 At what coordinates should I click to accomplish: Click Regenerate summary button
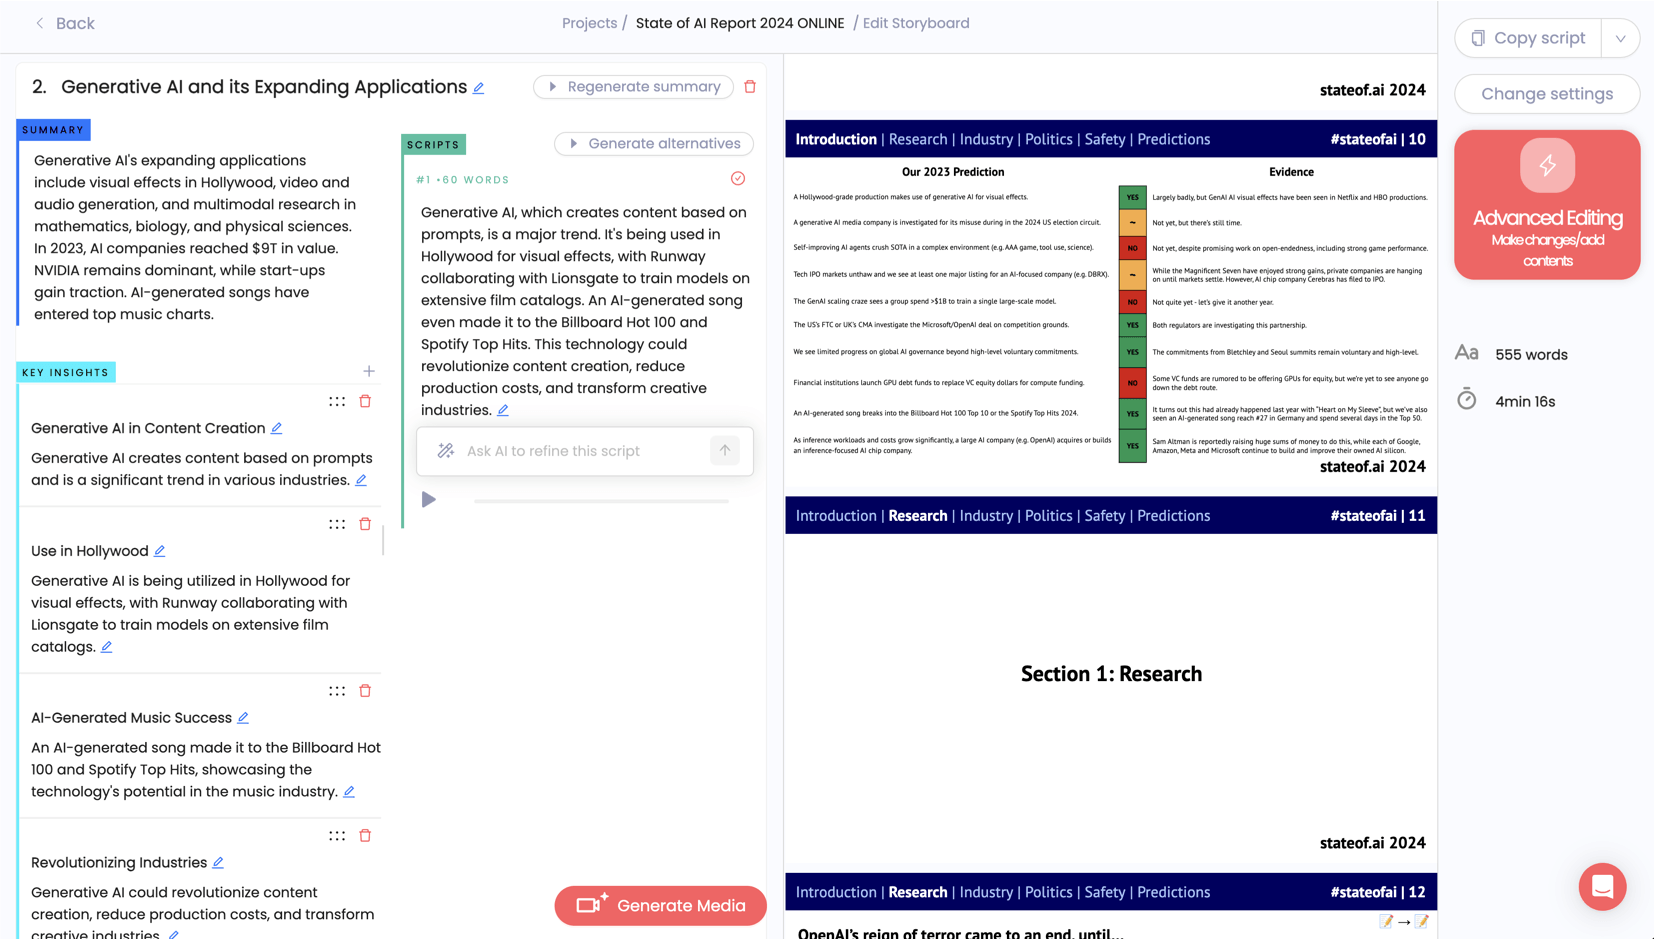click(x=633, y=87)
